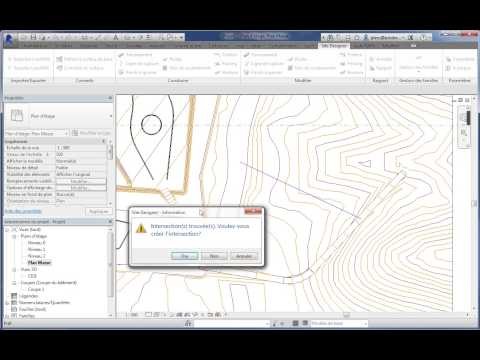Select Rue tool in Modifier panel
This screenshot has width=480, height=360.
298,59
